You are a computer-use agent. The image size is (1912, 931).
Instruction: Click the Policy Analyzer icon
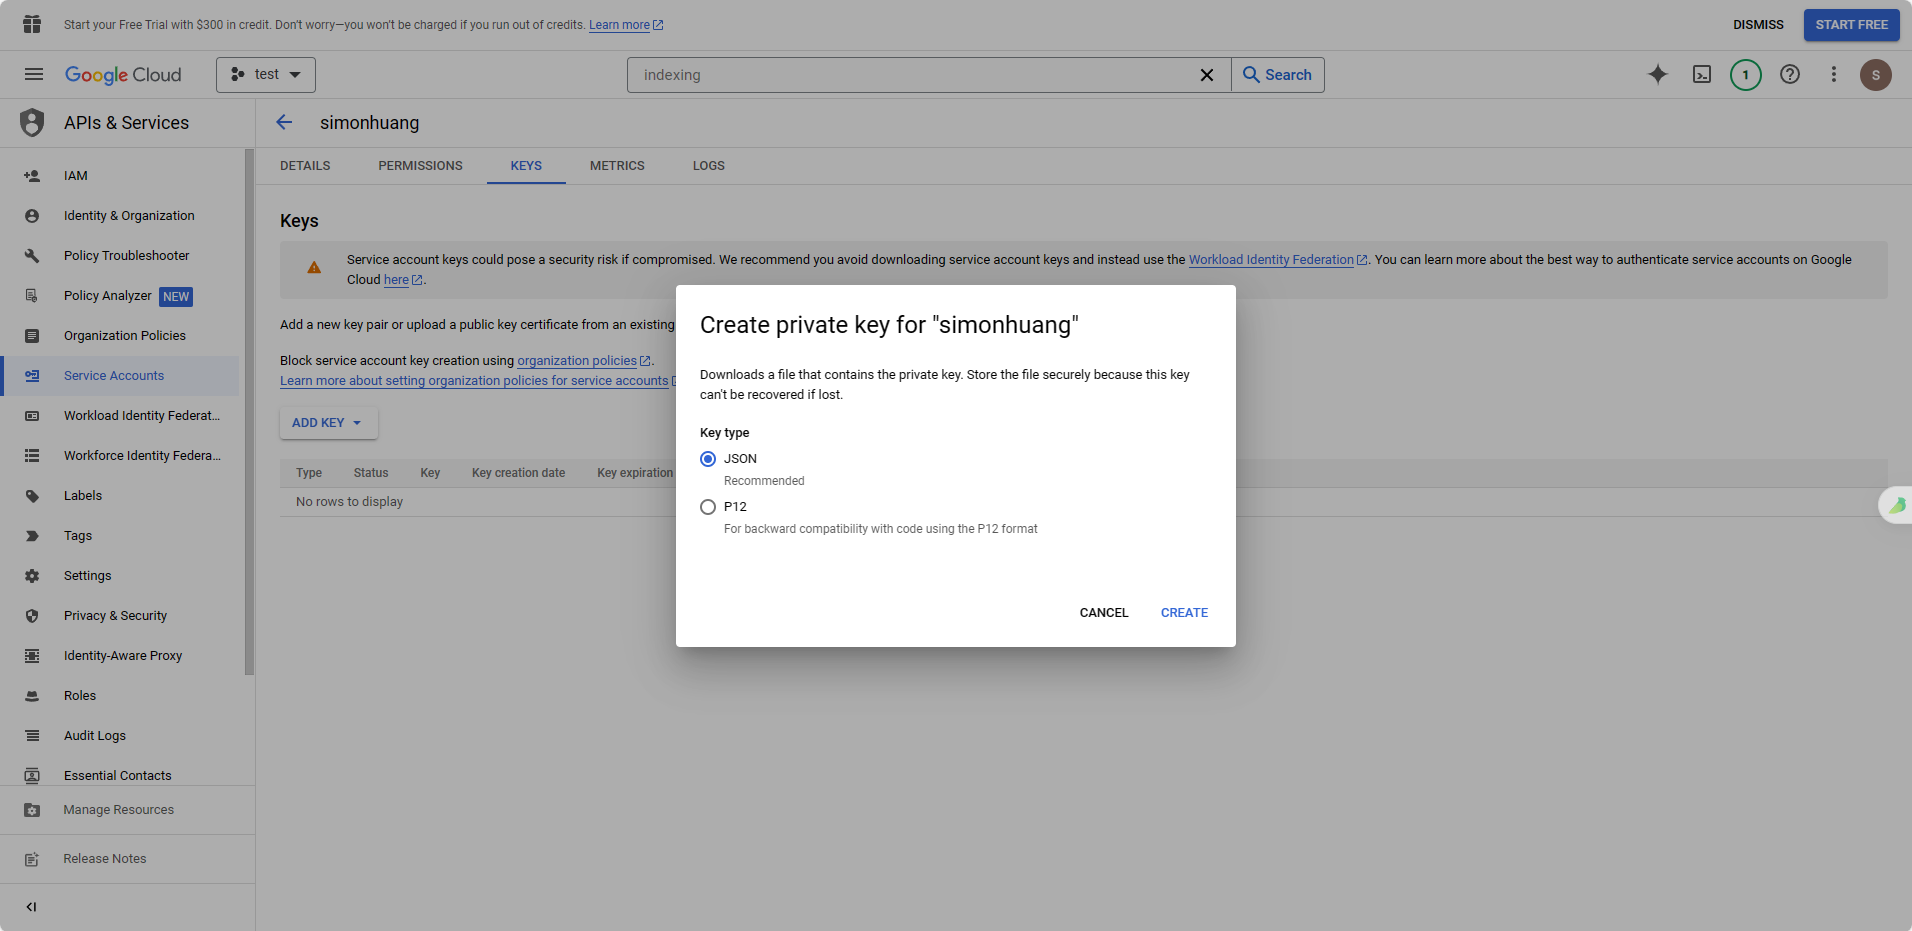[32, 296]
